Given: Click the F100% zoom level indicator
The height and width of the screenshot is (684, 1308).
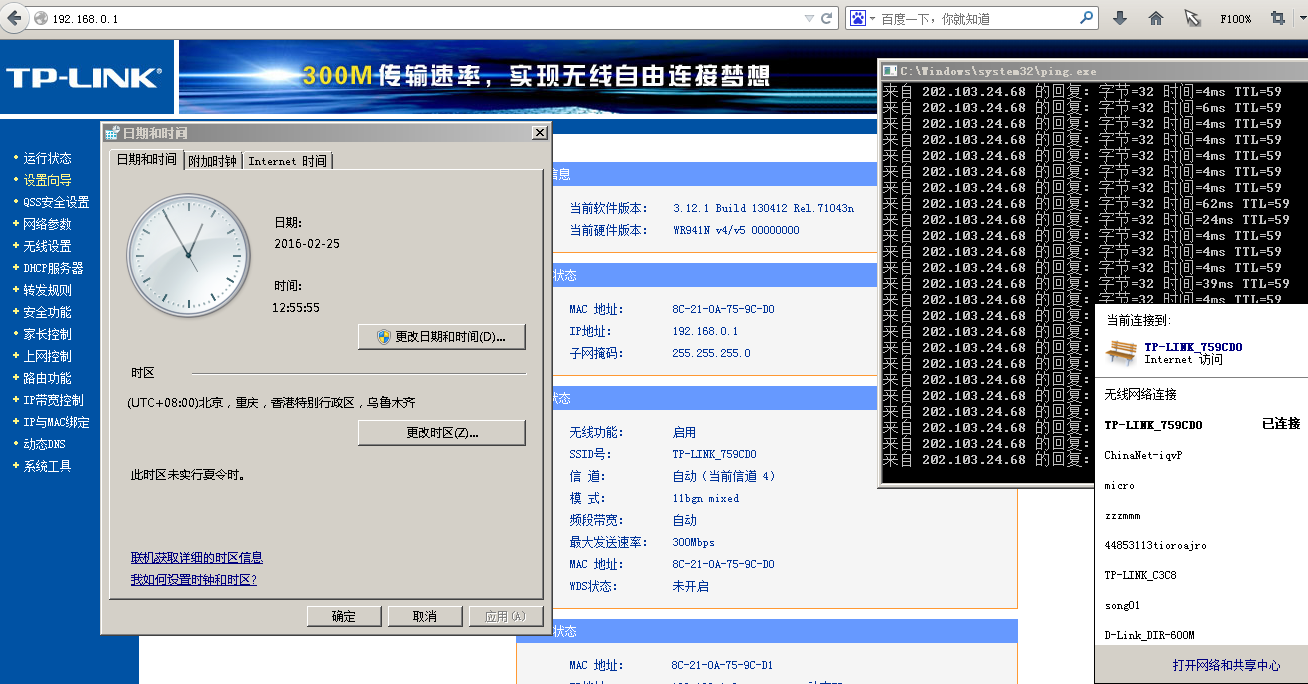Looking at the screenshot, I should [1235, 19].
